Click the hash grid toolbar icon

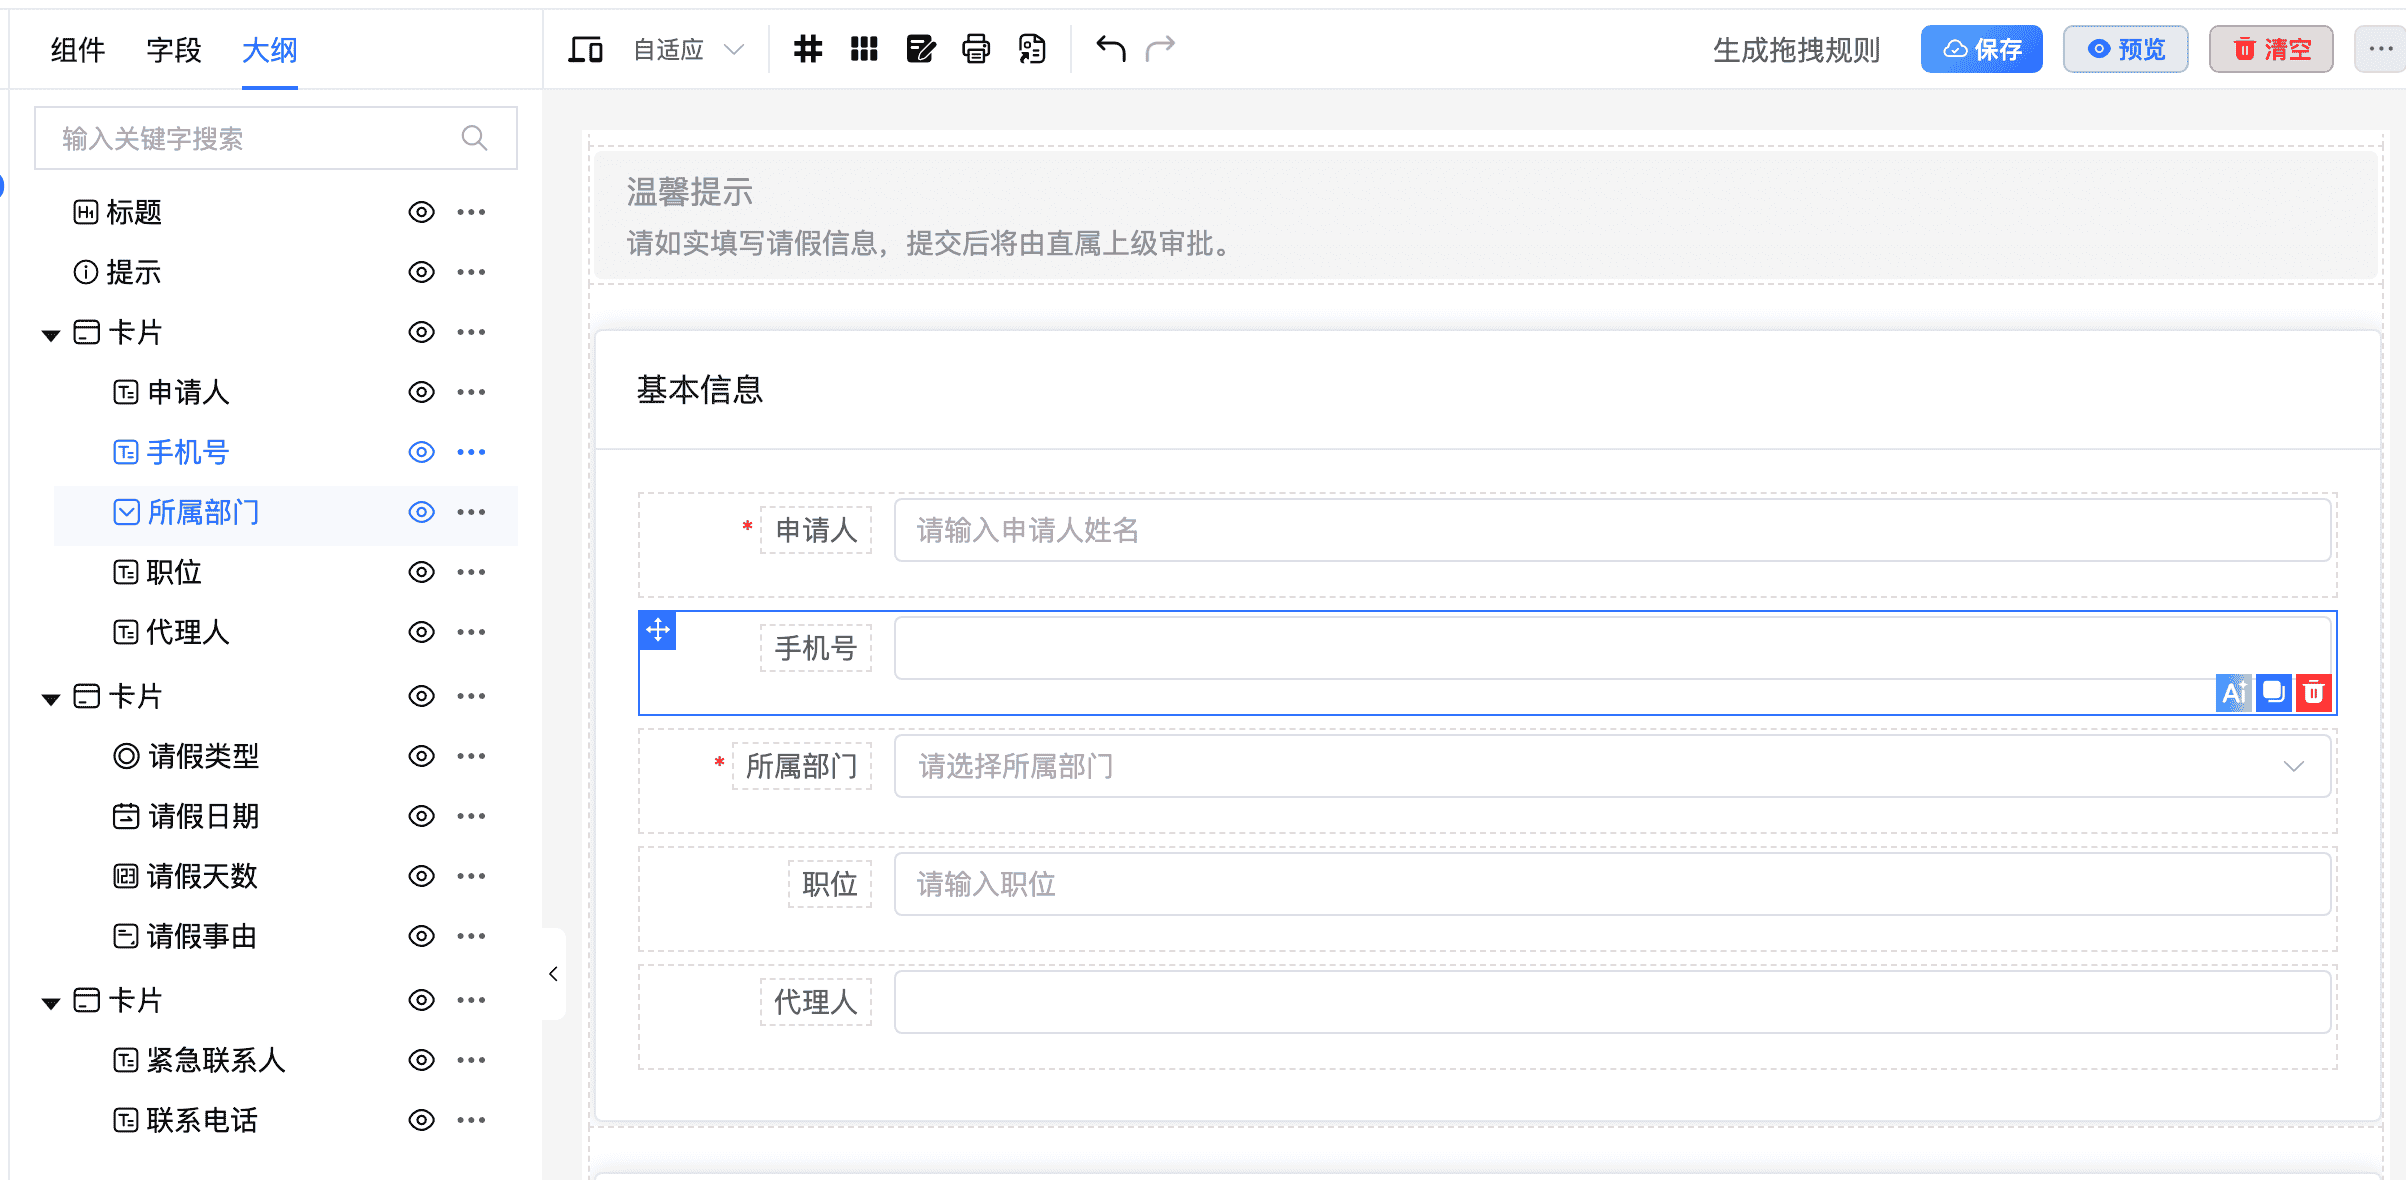(808, 49)
